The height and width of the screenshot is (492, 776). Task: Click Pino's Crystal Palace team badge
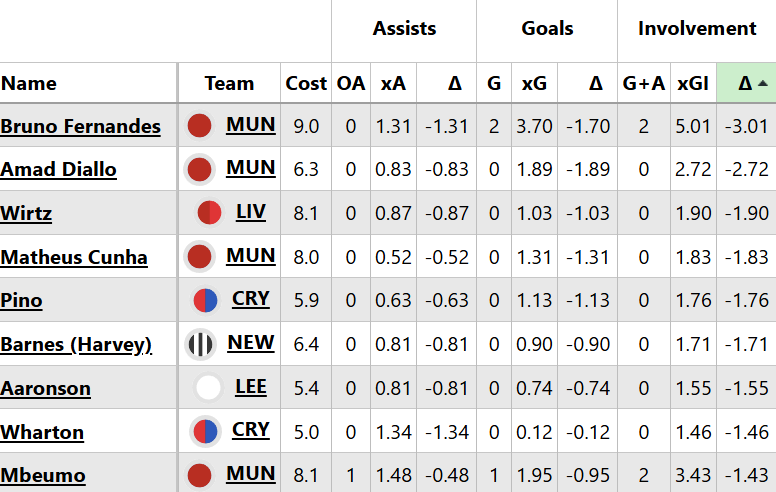tap(204, 300)
